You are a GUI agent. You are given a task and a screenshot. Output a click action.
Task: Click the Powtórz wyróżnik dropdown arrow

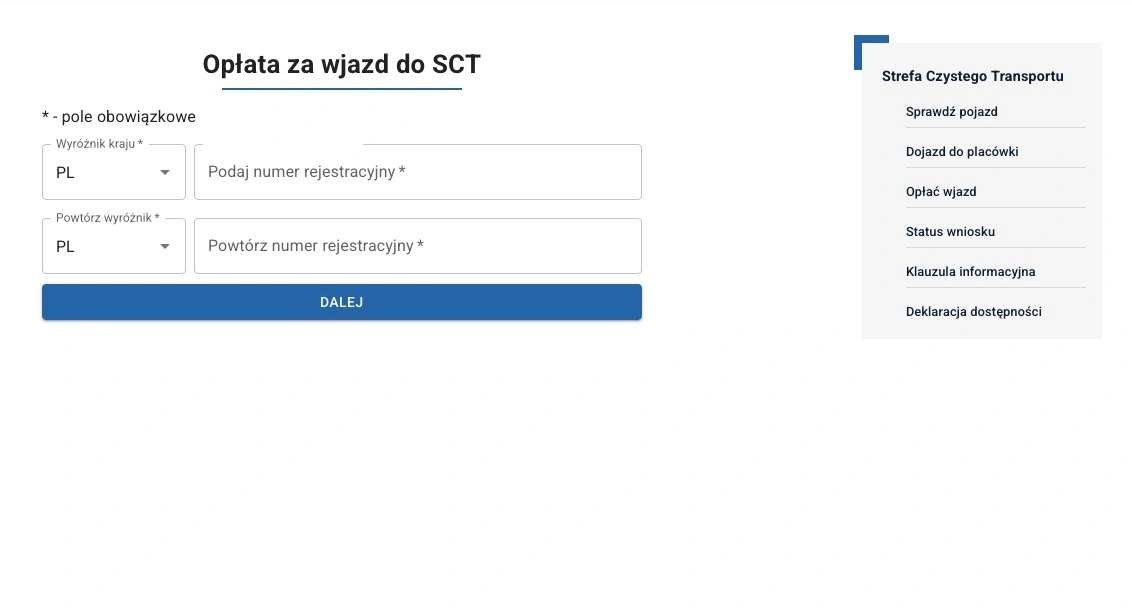[165, 247]
